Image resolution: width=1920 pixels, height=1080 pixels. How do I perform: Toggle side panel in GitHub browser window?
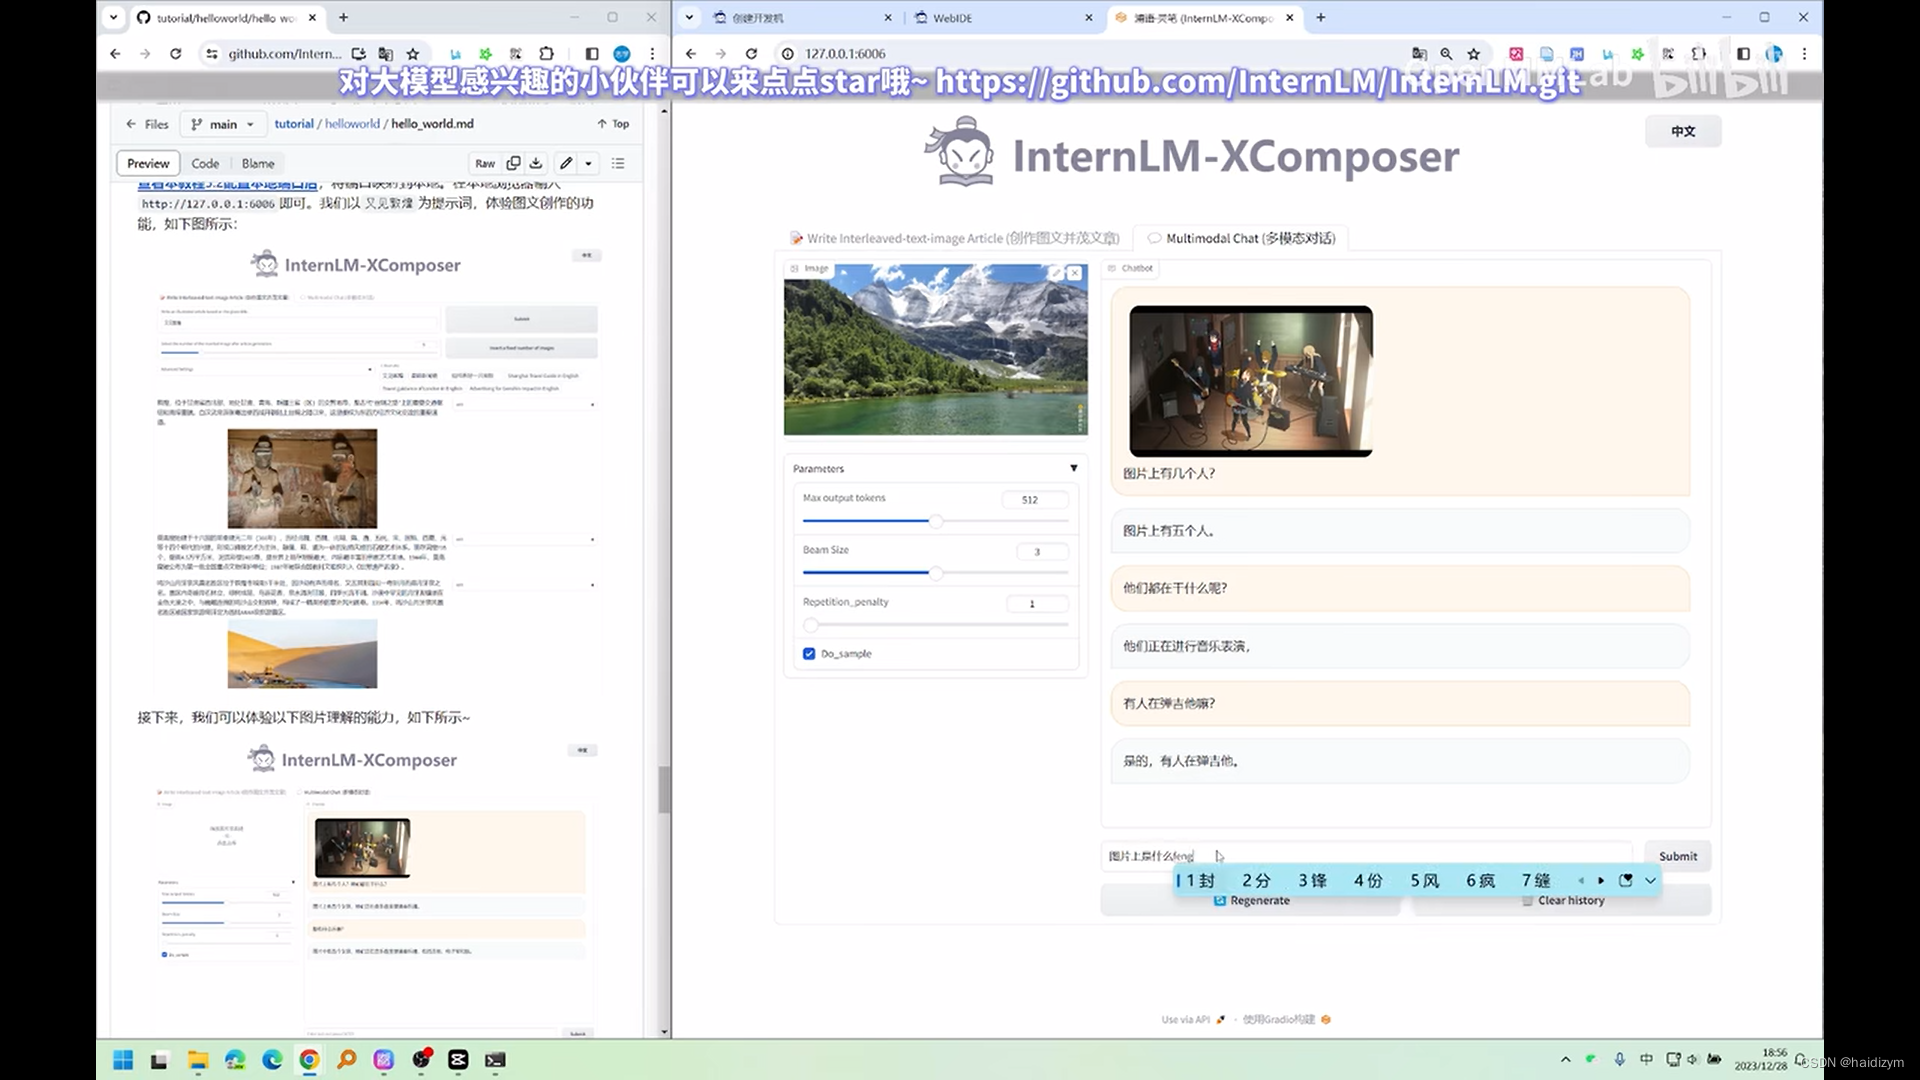tap(592, 54)
